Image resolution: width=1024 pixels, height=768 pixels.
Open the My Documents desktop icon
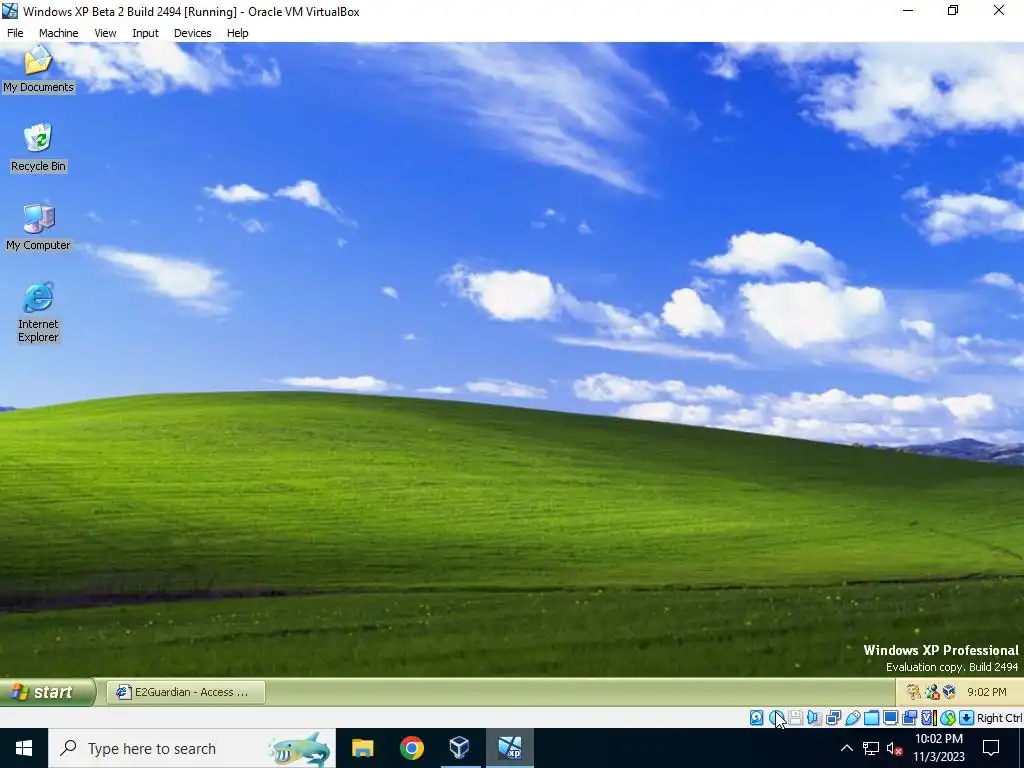(38, 69)
